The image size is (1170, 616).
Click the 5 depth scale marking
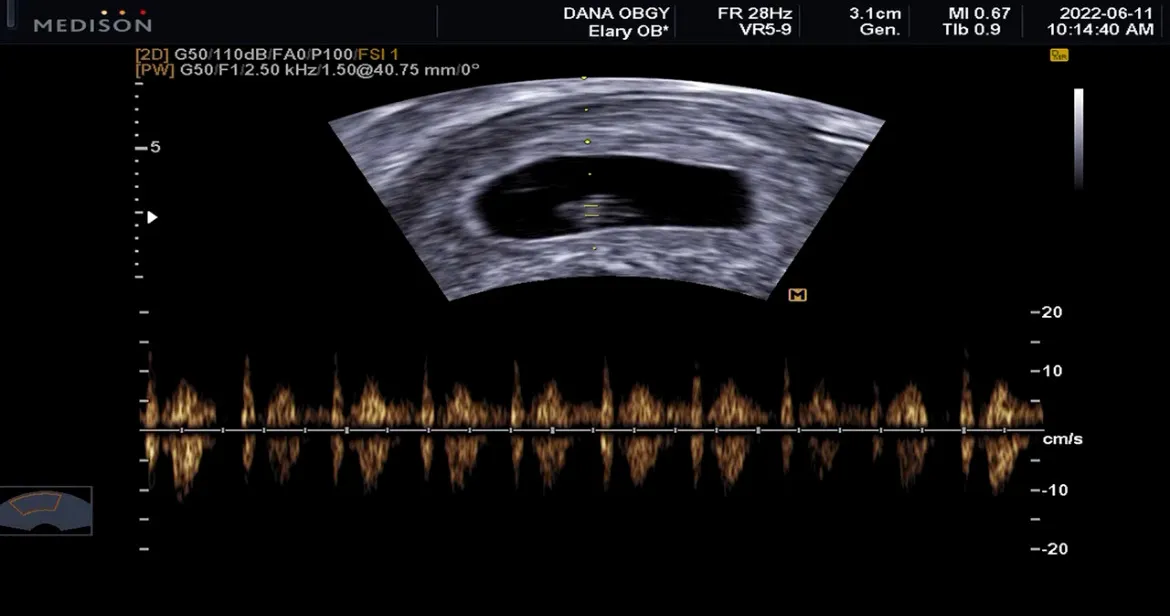(155, 147)
